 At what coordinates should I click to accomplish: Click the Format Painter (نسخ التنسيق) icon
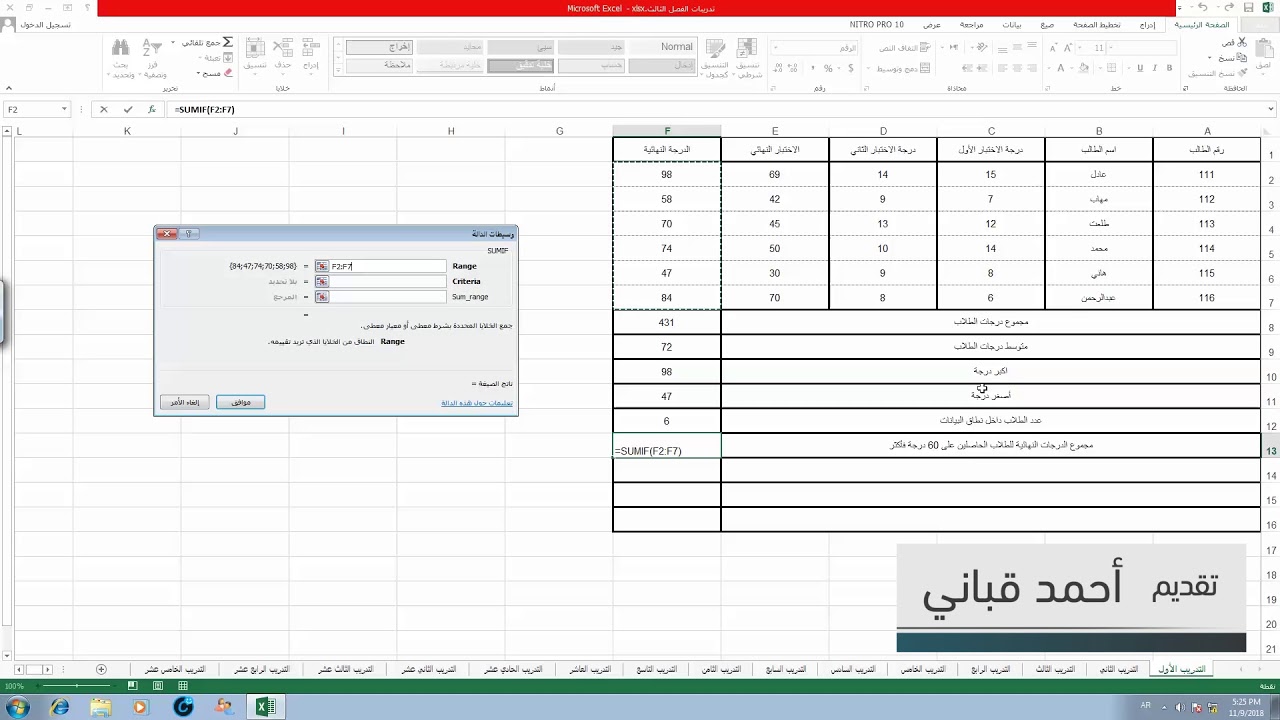tap(1241, 73)
